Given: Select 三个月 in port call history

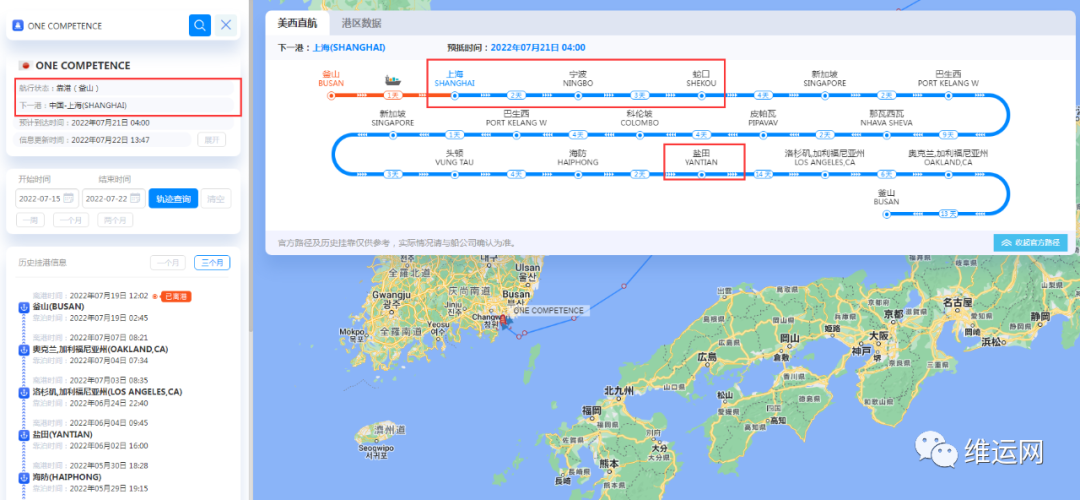Looking at the screenshot, I should (212, 262).
